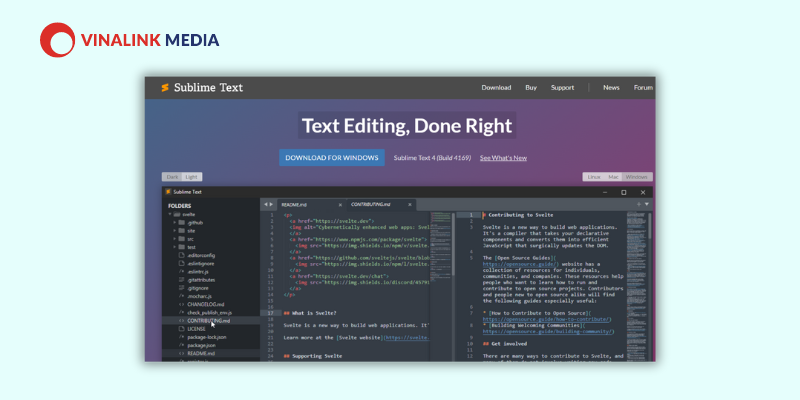Click the how-to-contribute URL link

click(x=547, y=319)
